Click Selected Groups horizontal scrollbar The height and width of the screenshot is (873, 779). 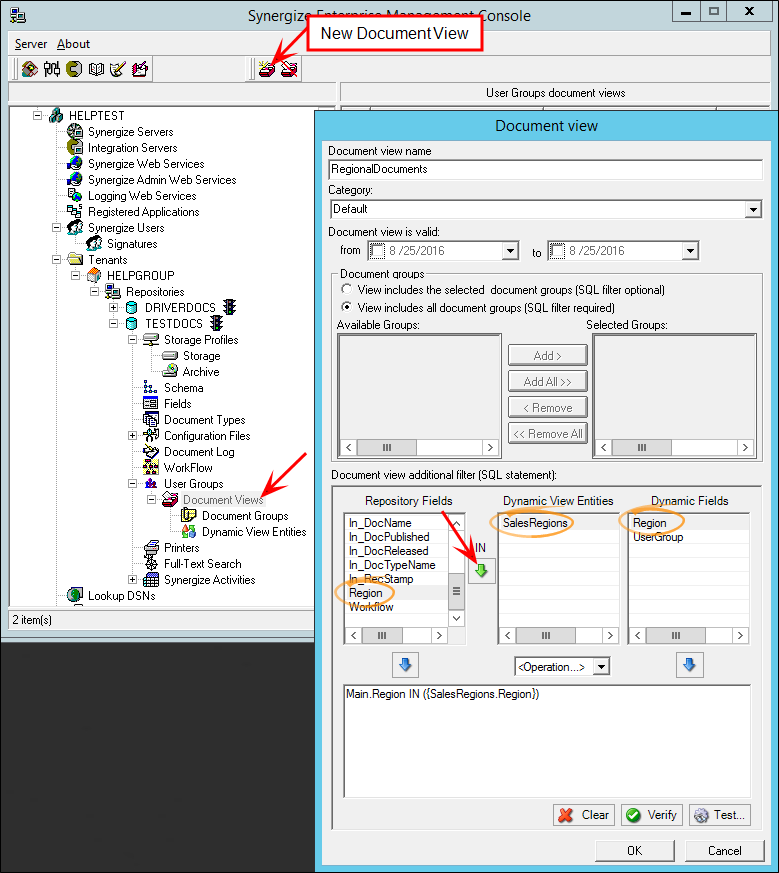click(x=674, y=448)
